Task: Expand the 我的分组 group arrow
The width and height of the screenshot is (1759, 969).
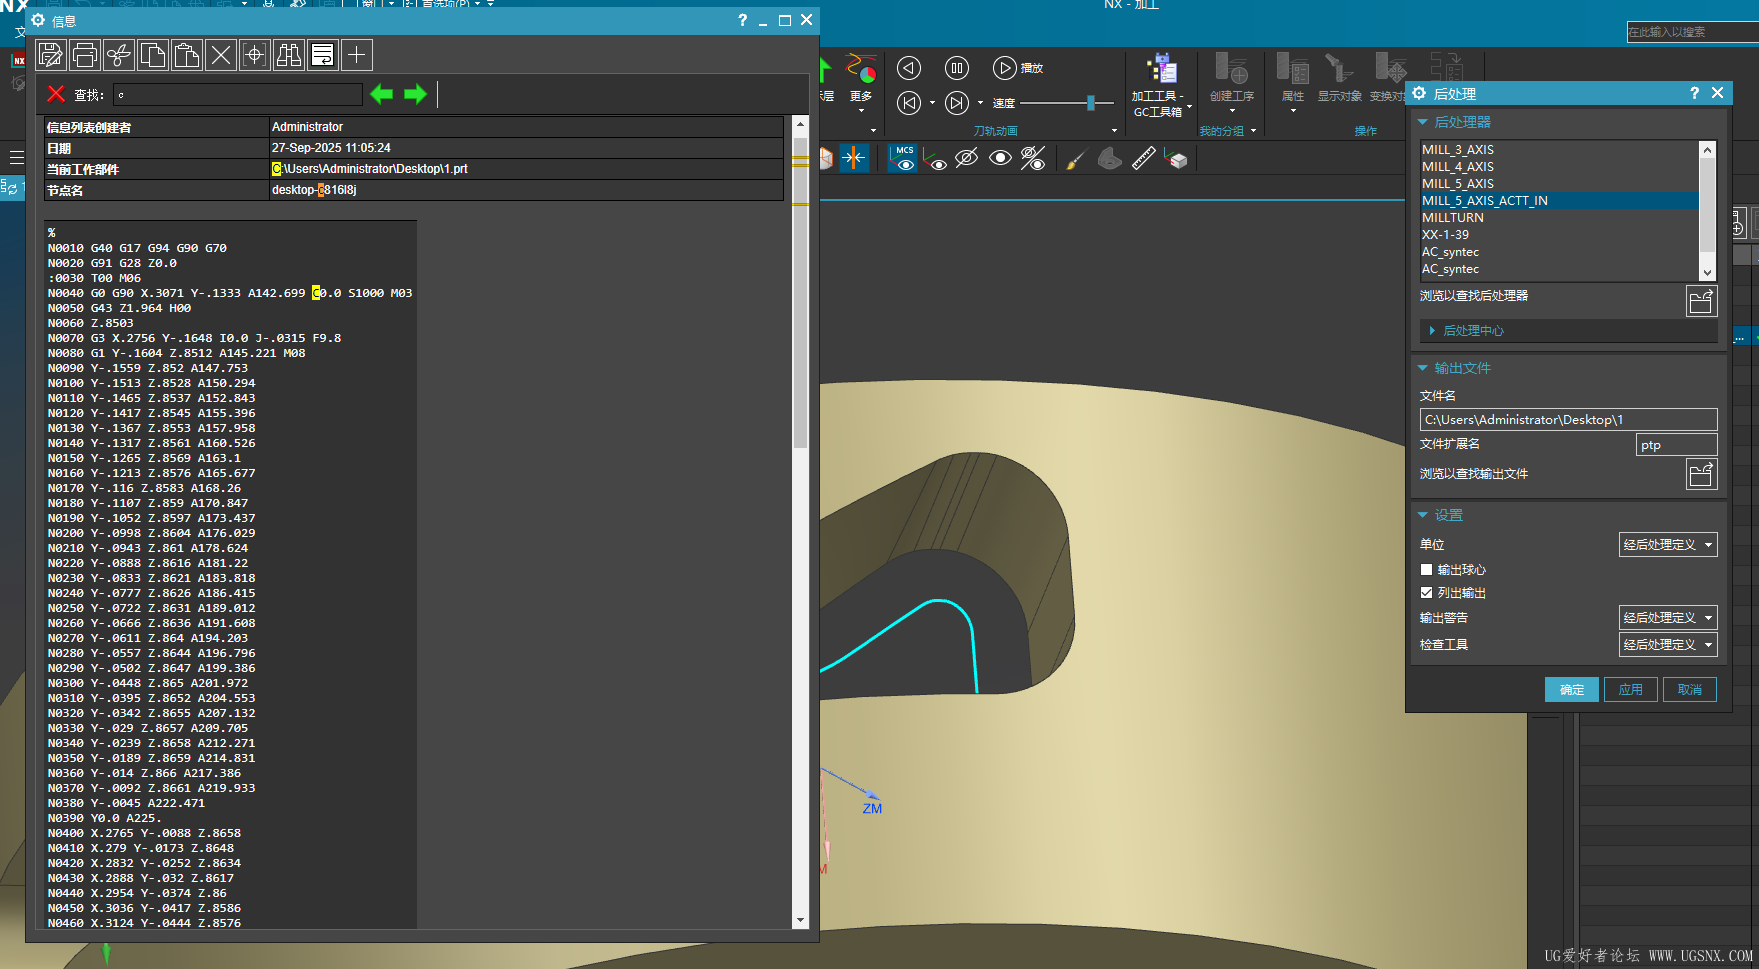Action: (1253, 131)
